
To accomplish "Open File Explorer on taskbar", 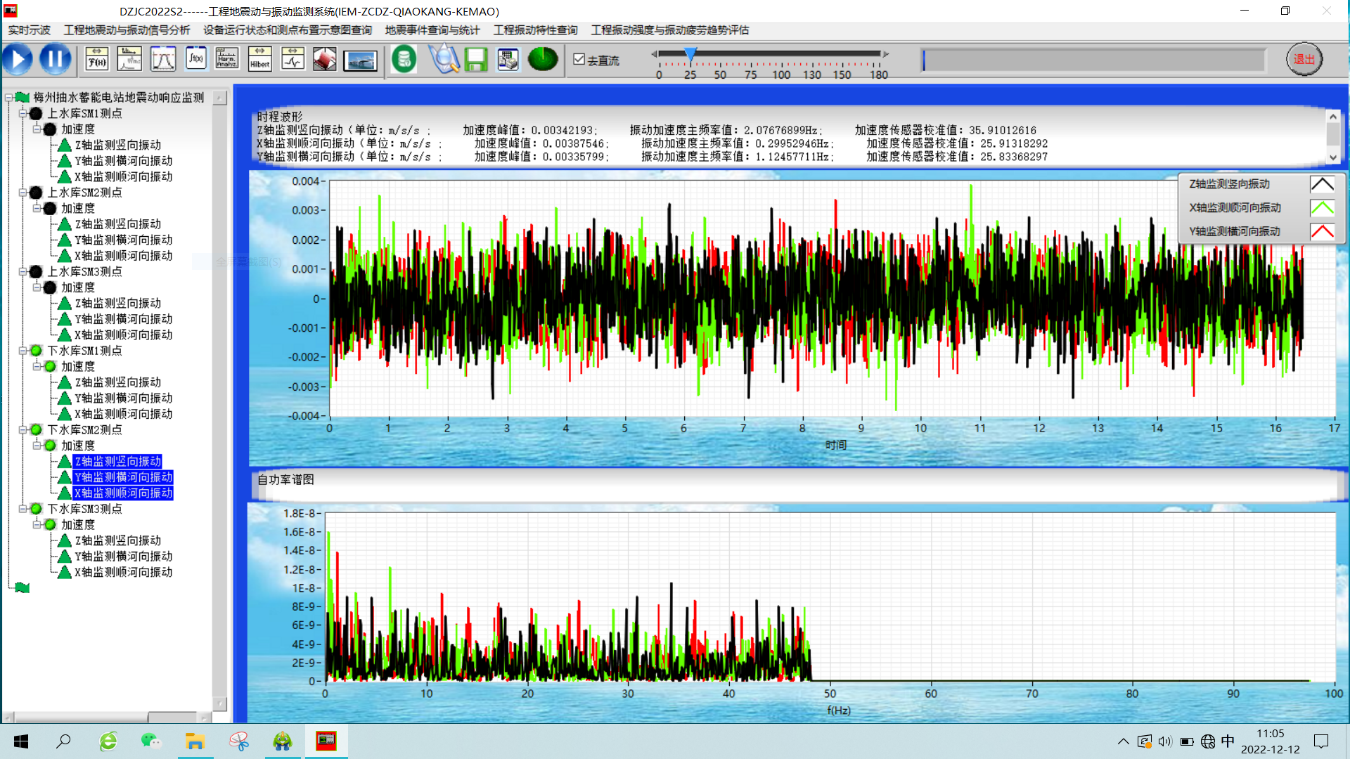I will [195, 741].
